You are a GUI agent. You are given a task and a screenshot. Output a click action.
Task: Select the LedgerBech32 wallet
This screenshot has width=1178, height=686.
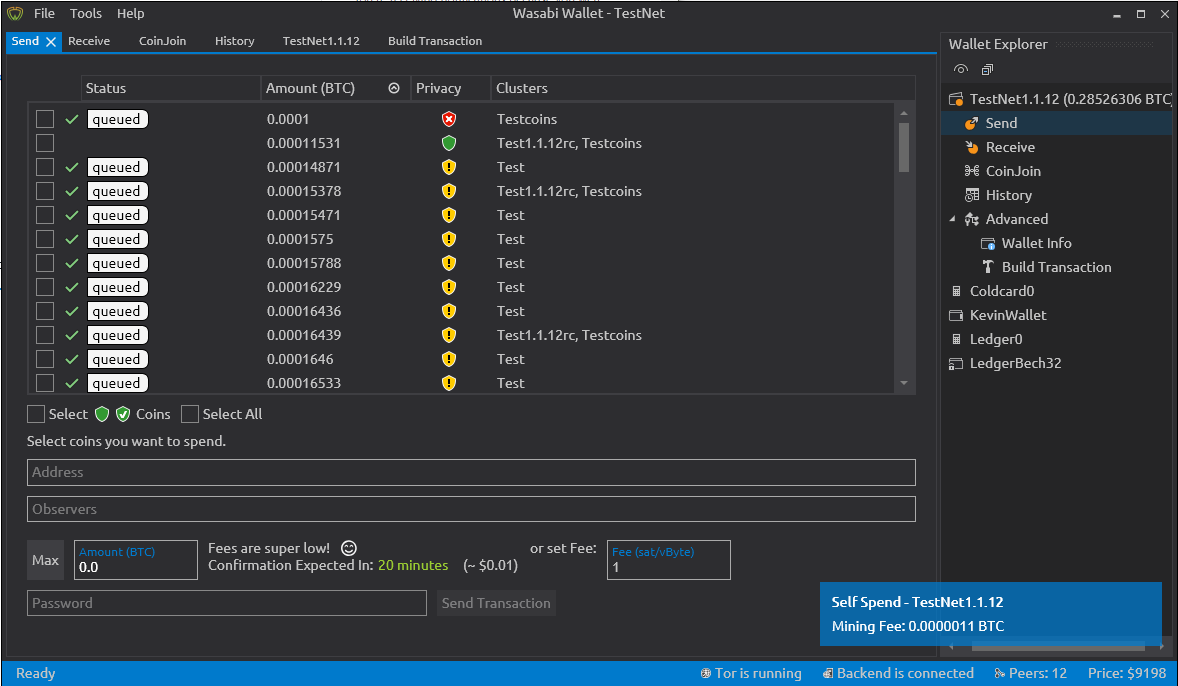(x=1015, y=364)
